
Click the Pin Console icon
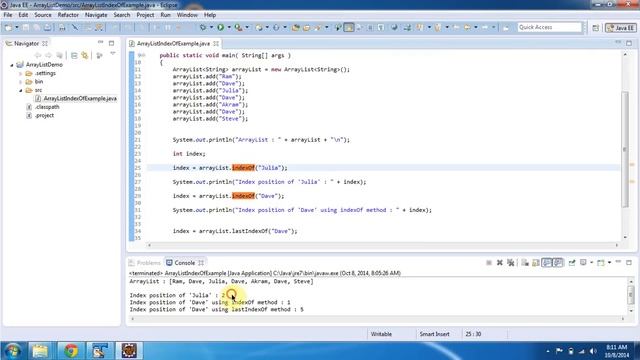[x=572, y=263]
